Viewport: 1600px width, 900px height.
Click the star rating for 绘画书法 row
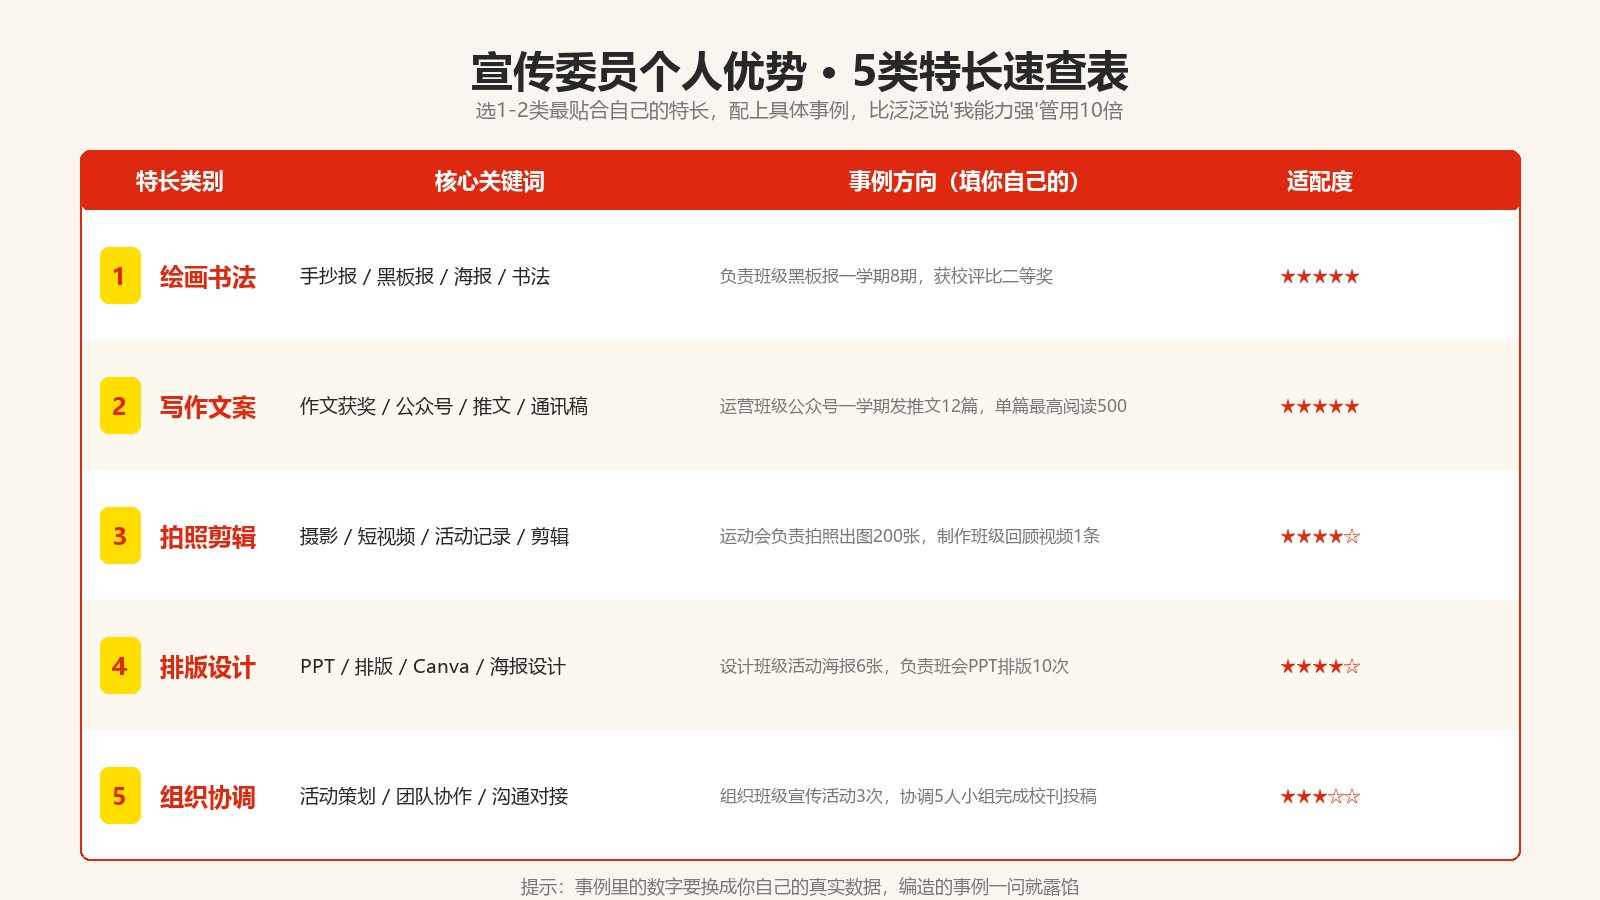point(1320,276)
